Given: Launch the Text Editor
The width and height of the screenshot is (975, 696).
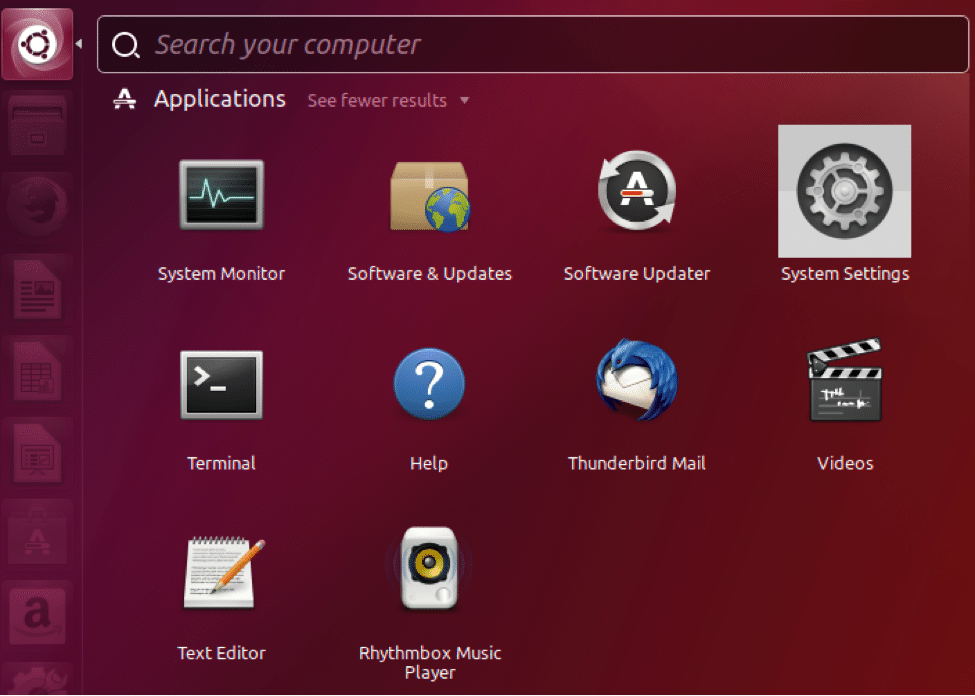Looking at the screenshot, I should pos(224,573).
